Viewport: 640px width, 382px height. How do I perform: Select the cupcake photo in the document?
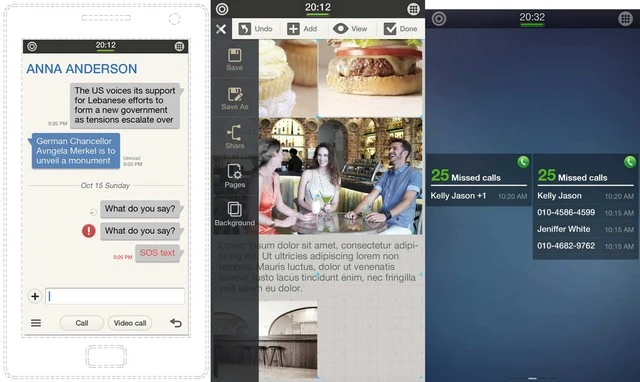pyautogui.click(x=288, y=78)
